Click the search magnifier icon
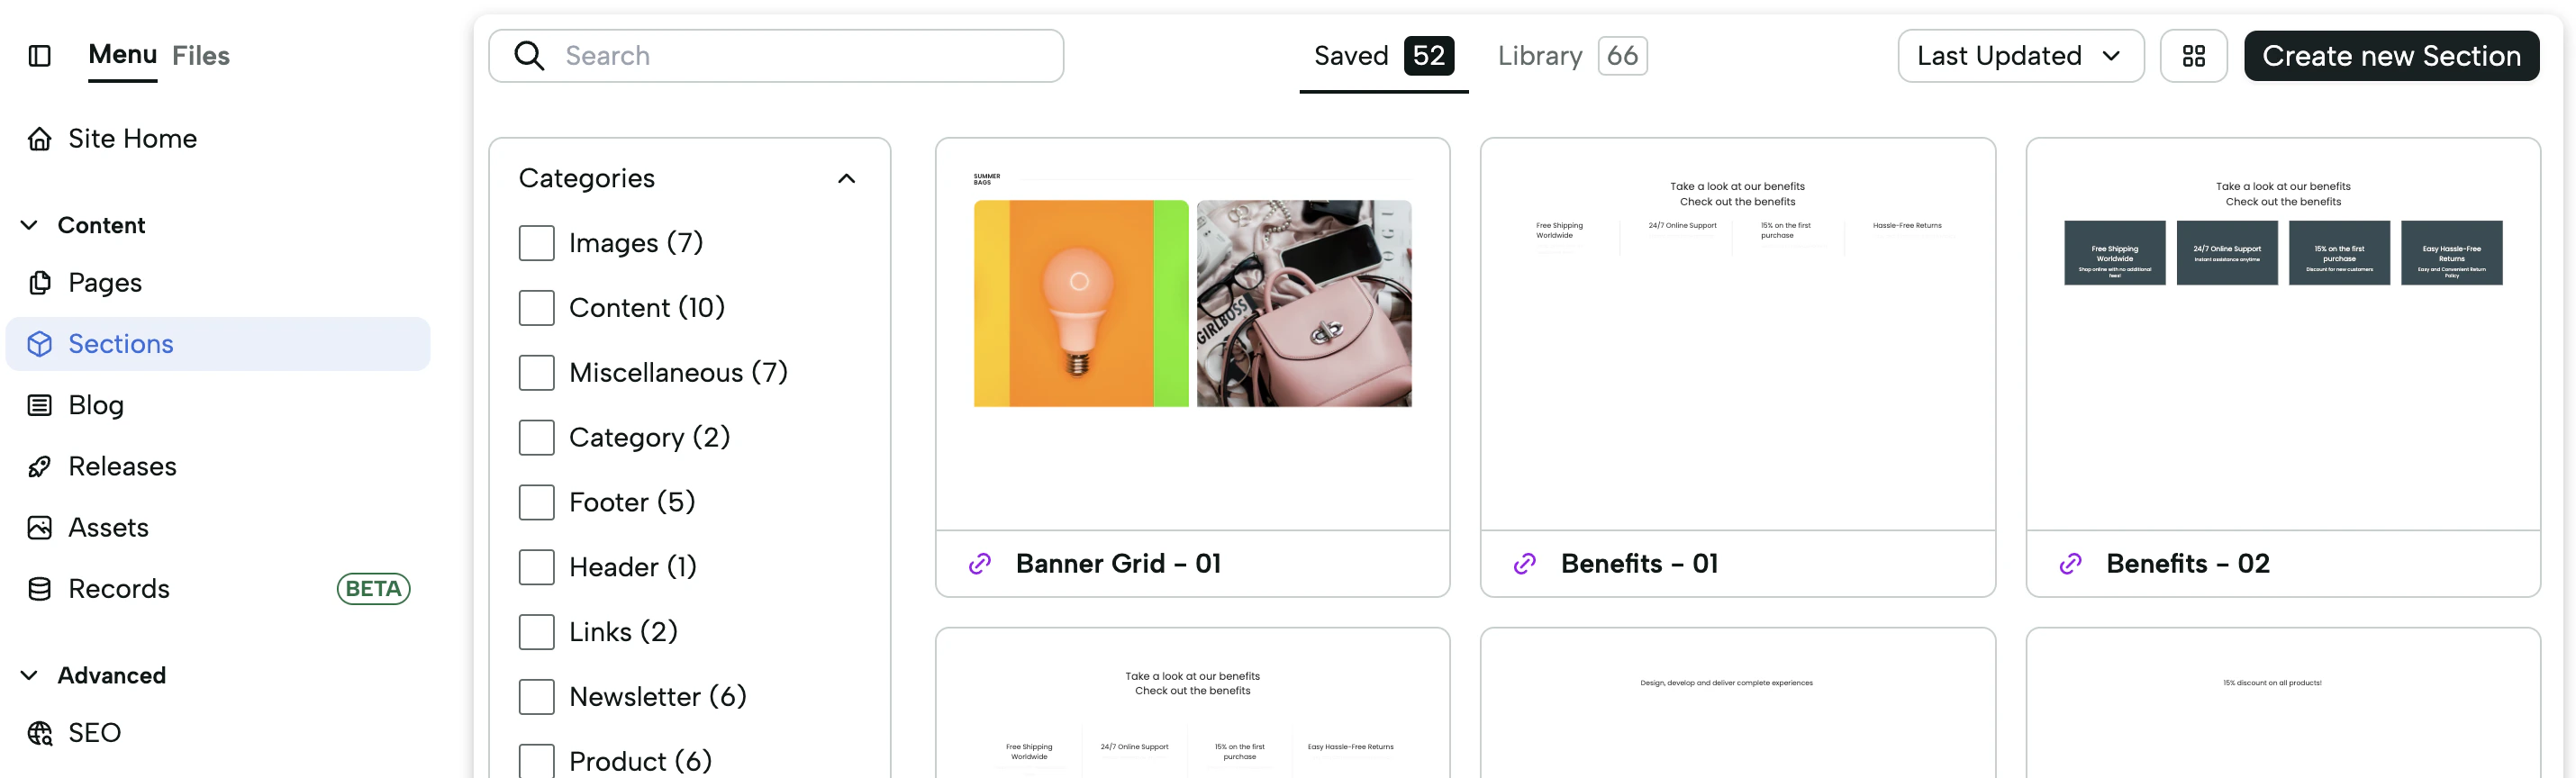Image resolution: width=2576 pixels, height=778 pixels. click(x=529, y=56)
